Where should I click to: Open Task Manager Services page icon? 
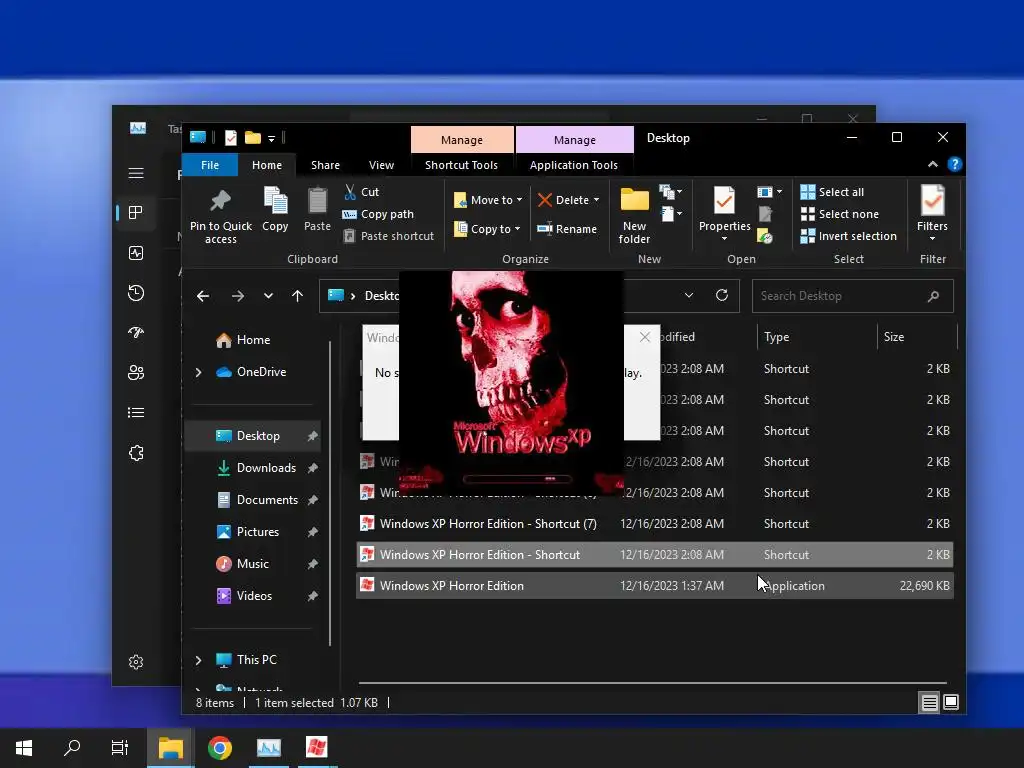point(136,453)
